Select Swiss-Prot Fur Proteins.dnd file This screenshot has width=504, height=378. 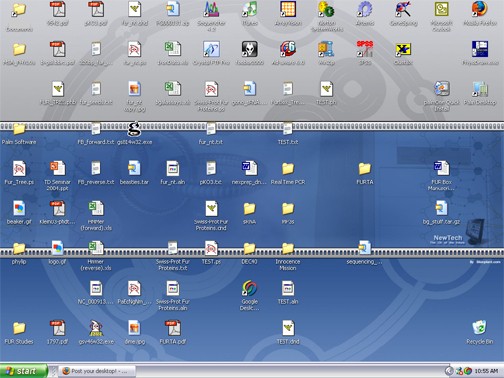pos(211,209)
